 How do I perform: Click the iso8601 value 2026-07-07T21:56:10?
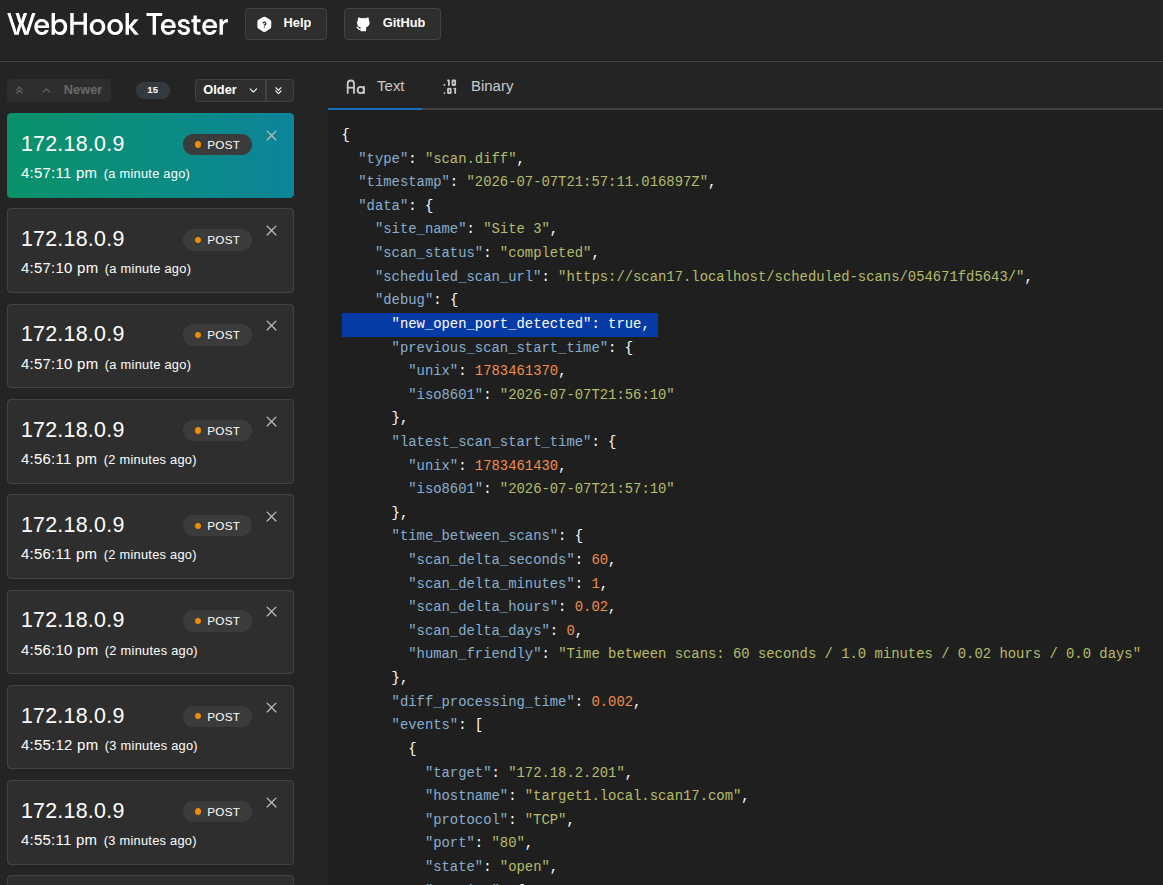(587, 394)
